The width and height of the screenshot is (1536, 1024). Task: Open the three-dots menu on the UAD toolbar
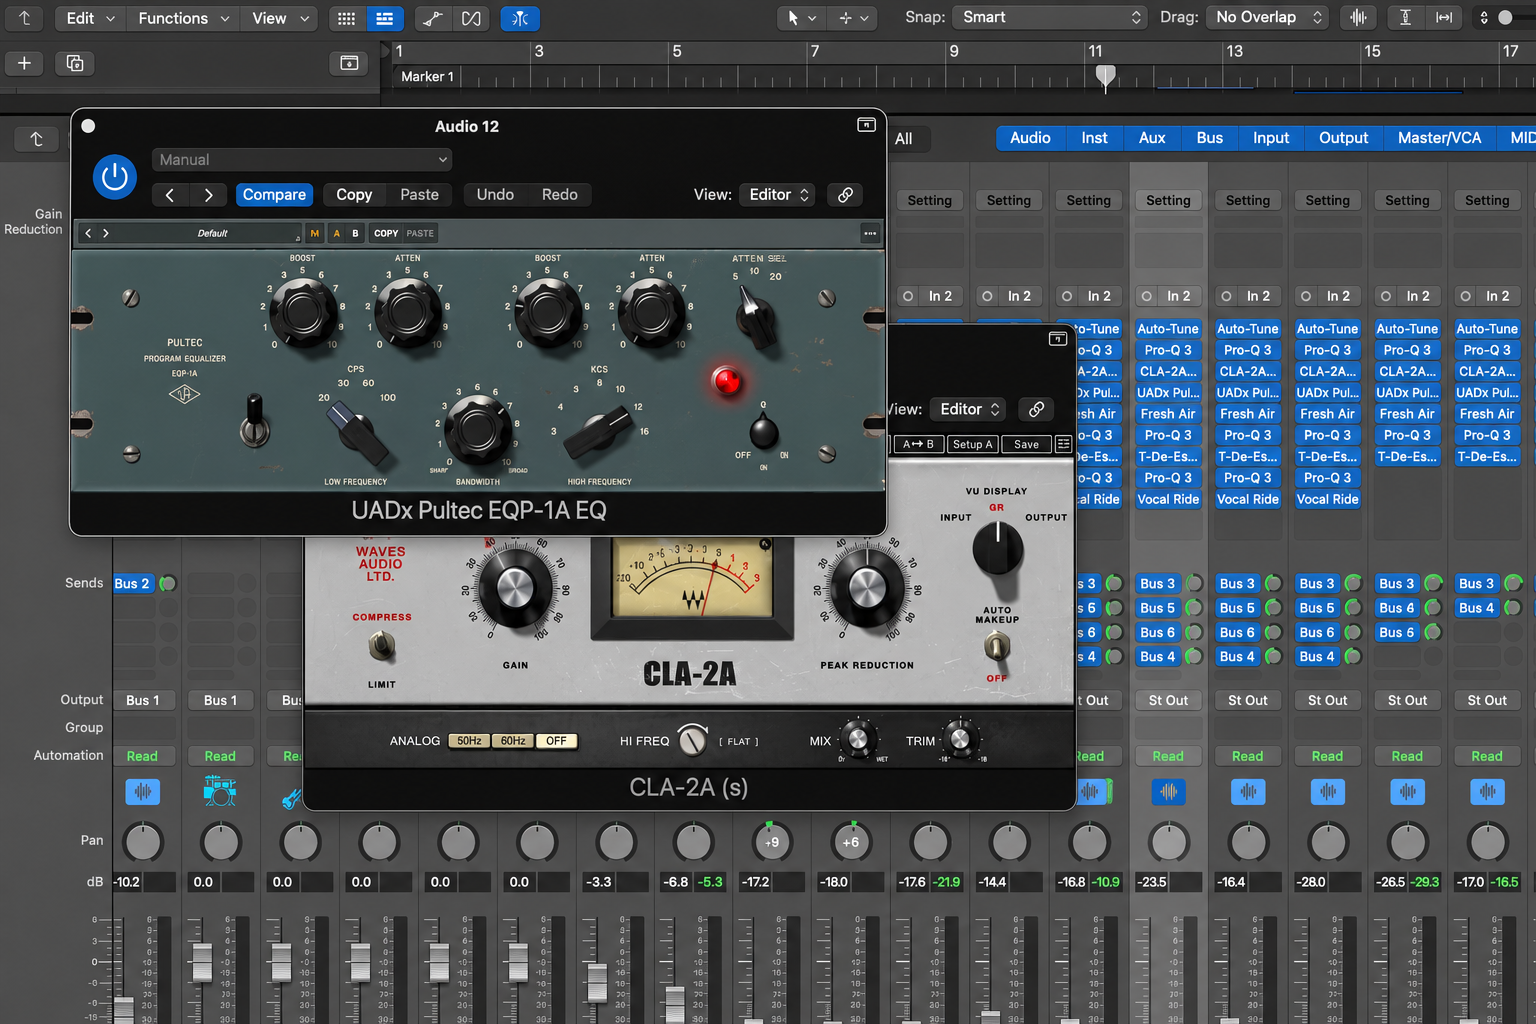click(870, 233)
